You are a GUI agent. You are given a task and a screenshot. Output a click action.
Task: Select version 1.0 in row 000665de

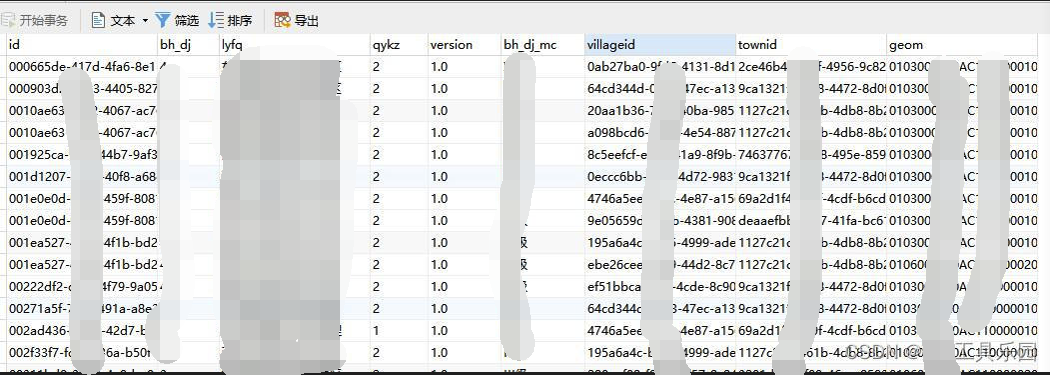point(463,67)
